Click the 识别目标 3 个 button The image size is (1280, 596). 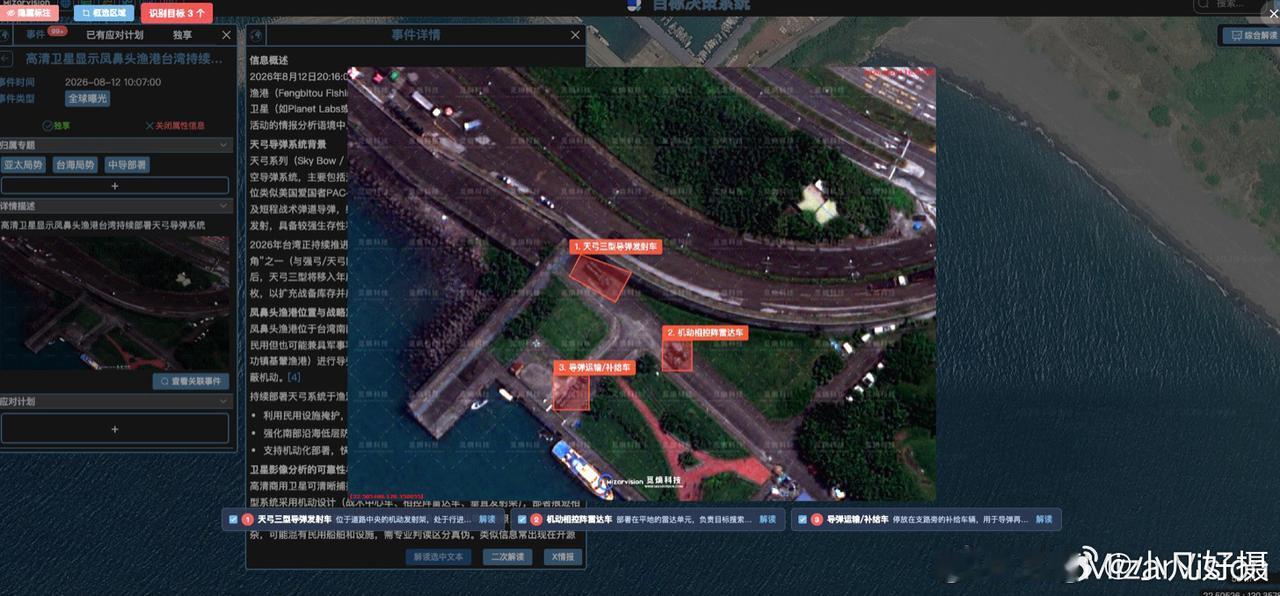tap(177, 13)
